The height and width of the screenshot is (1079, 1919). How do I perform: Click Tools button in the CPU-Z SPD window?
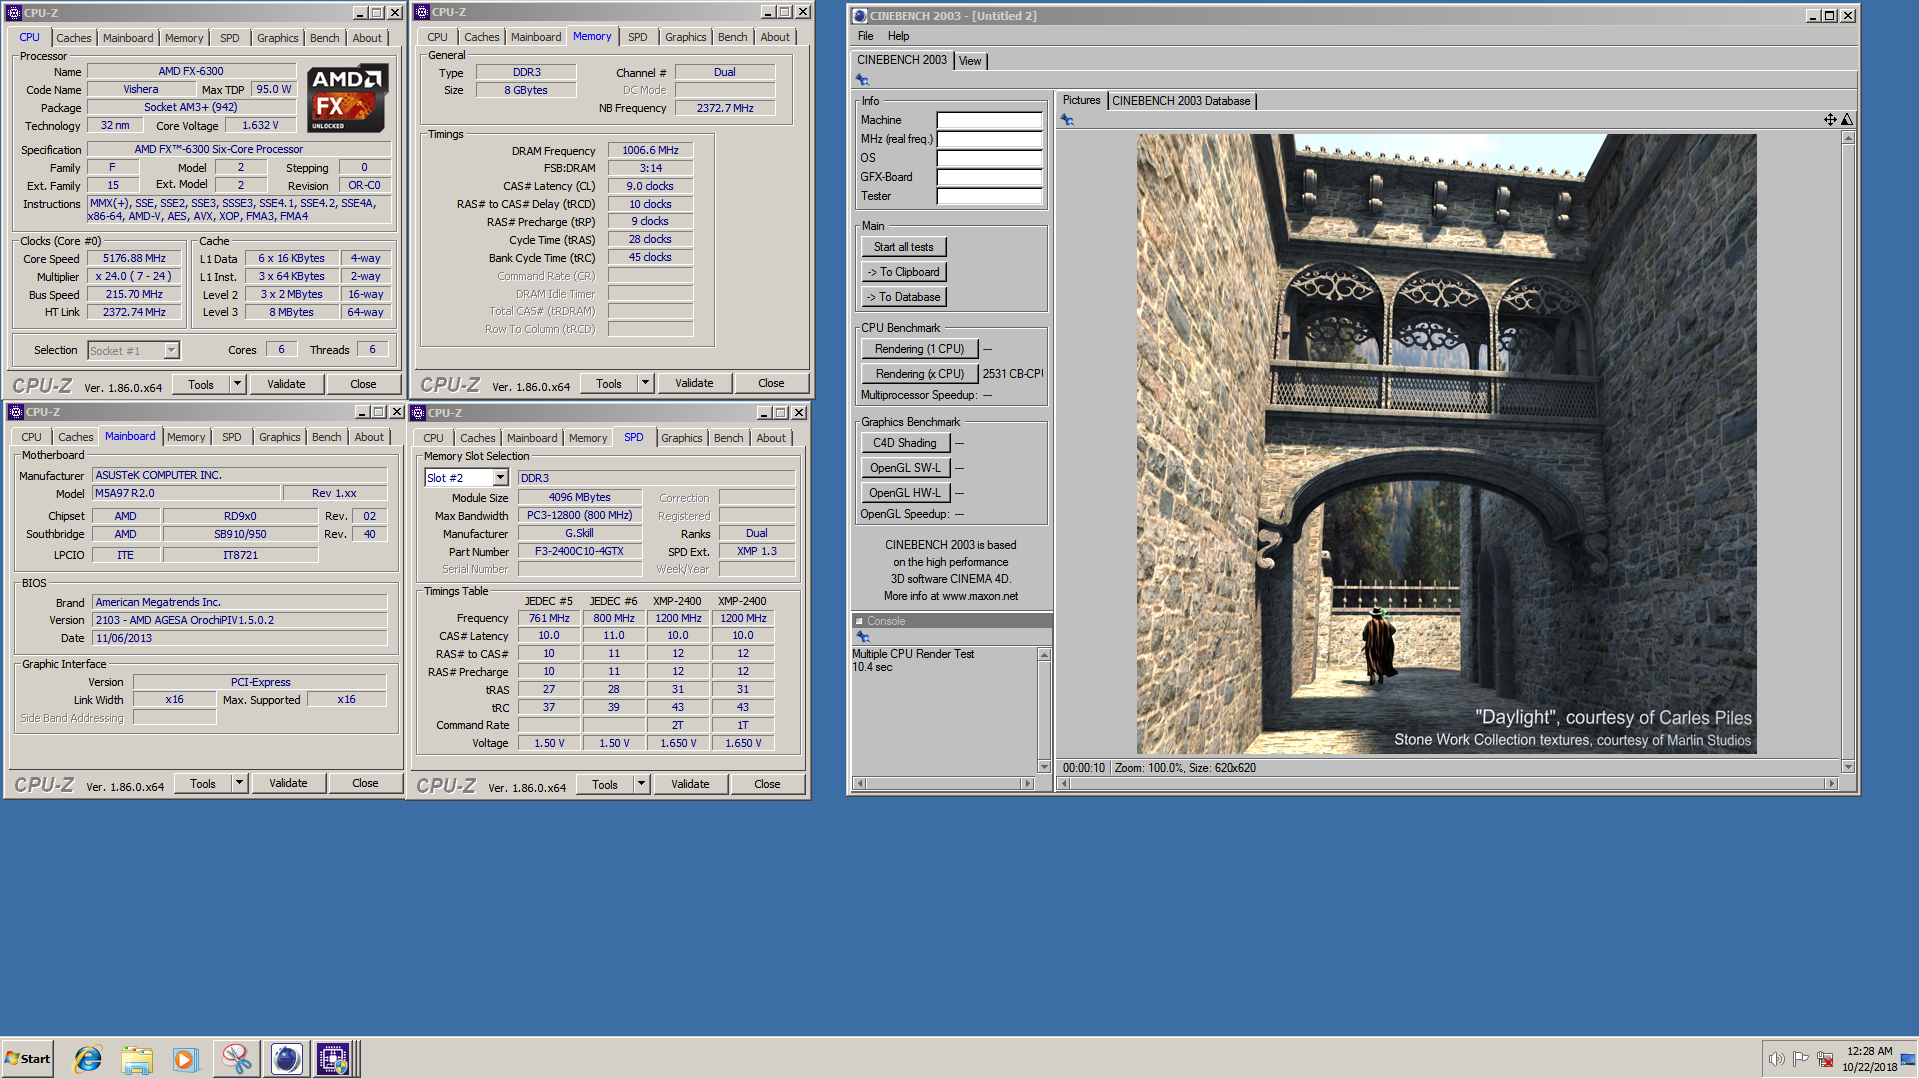click(x=605, y=784)
